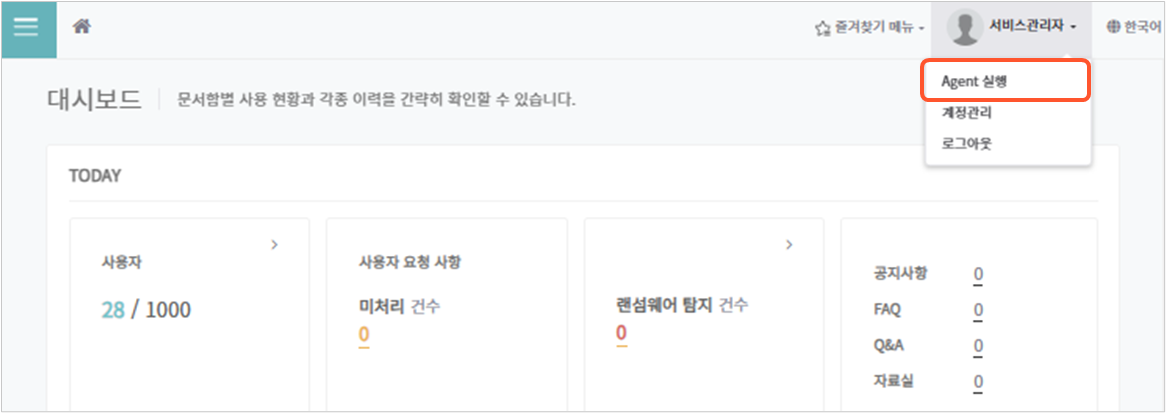
Task: Expand the 즐겨찾기 메뉴 dropdown
Action: pyautogui.click(x=869, y=28)
